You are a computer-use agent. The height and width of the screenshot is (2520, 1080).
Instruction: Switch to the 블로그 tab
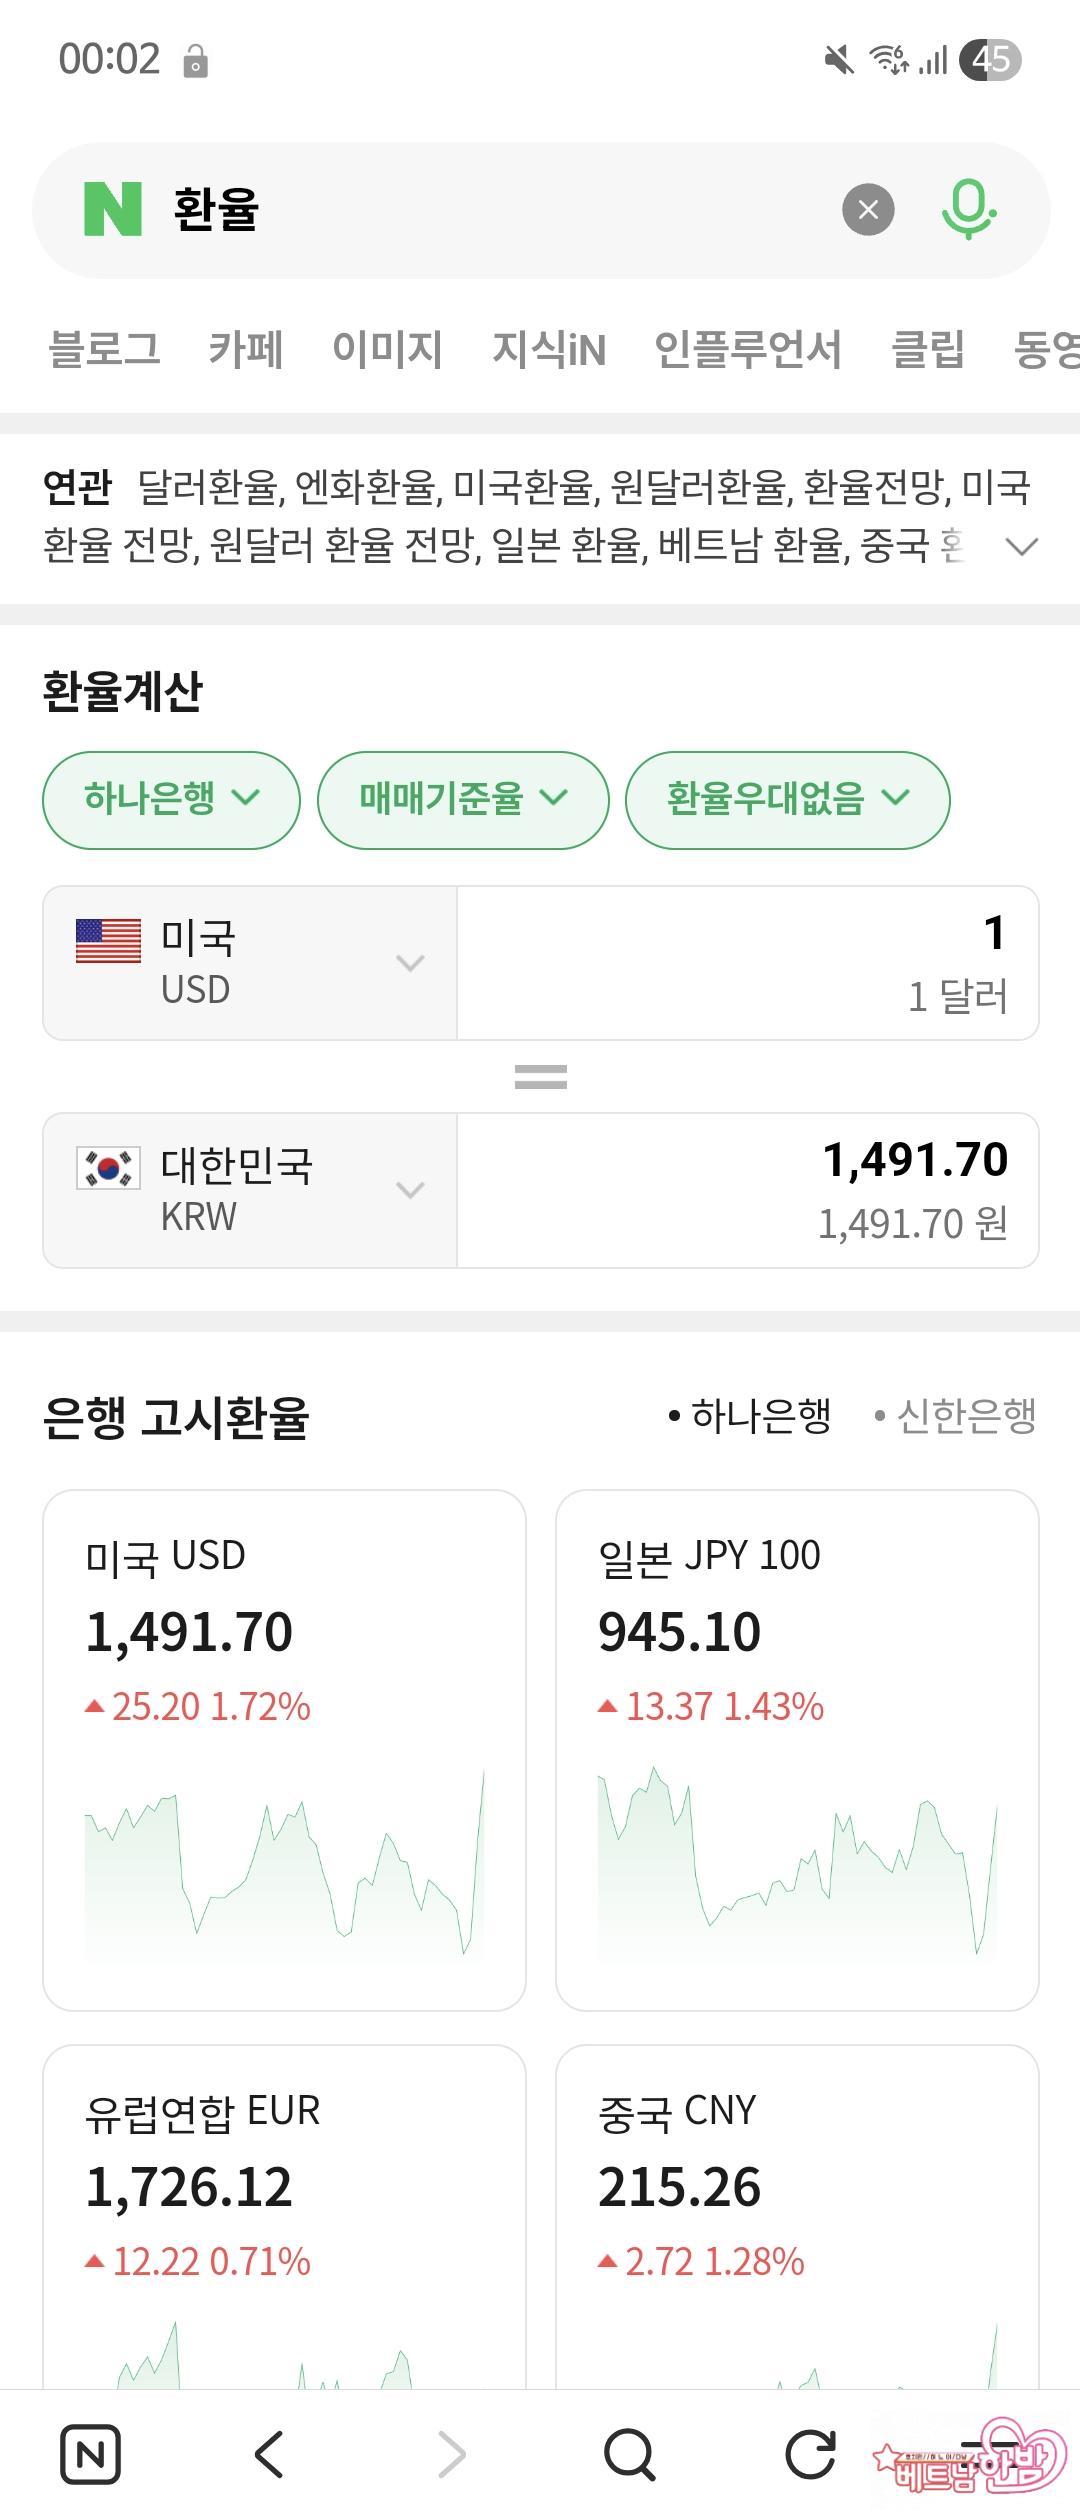[x=104, y=349]
